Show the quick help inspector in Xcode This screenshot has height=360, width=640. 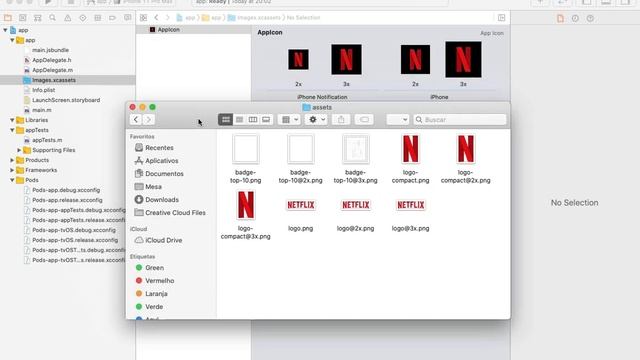click(x=590, y=18)
